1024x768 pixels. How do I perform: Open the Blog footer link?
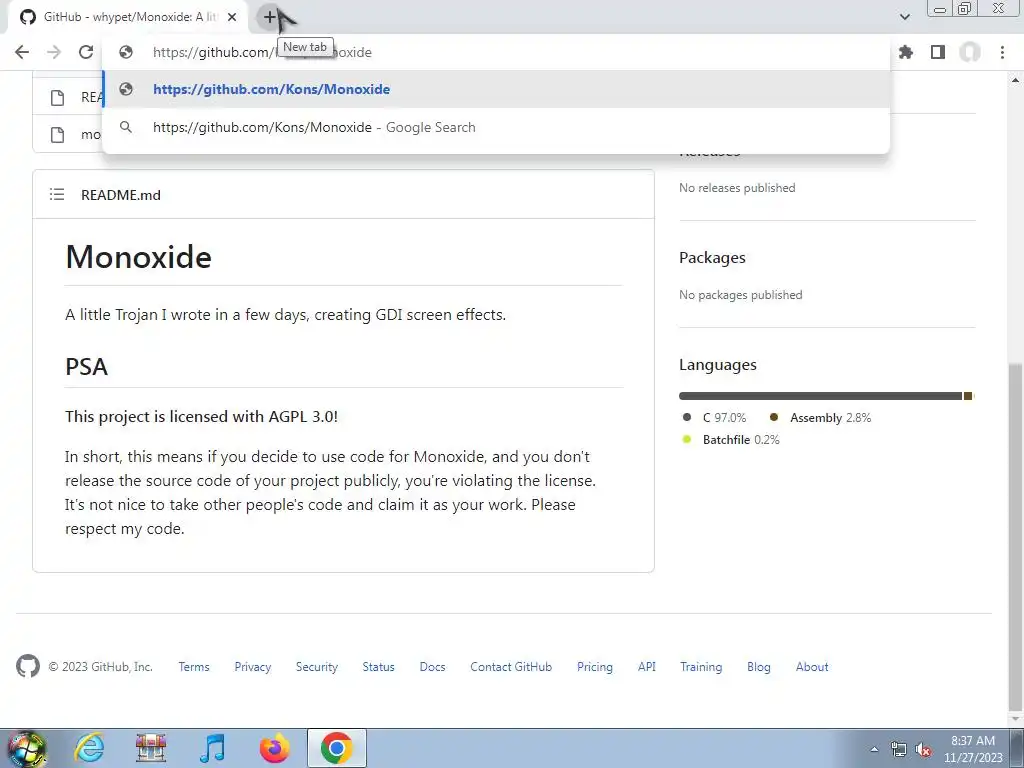pos(759,667)
